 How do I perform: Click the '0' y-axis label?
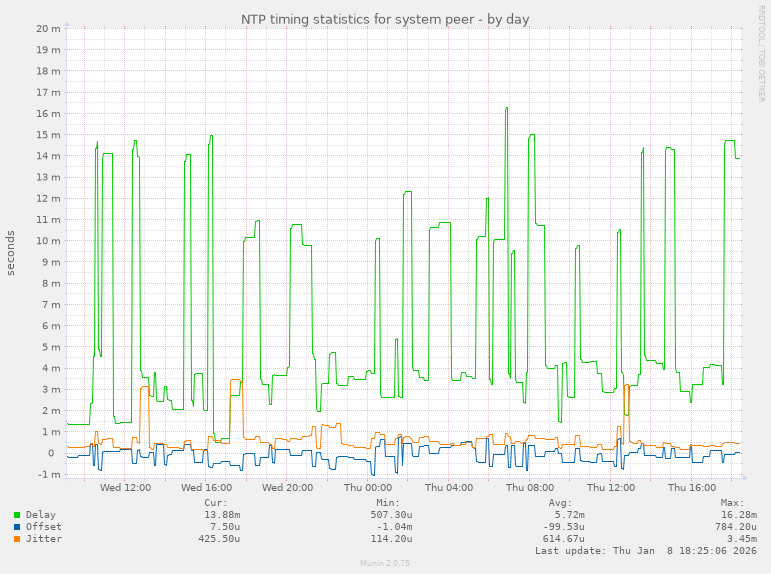51,453
